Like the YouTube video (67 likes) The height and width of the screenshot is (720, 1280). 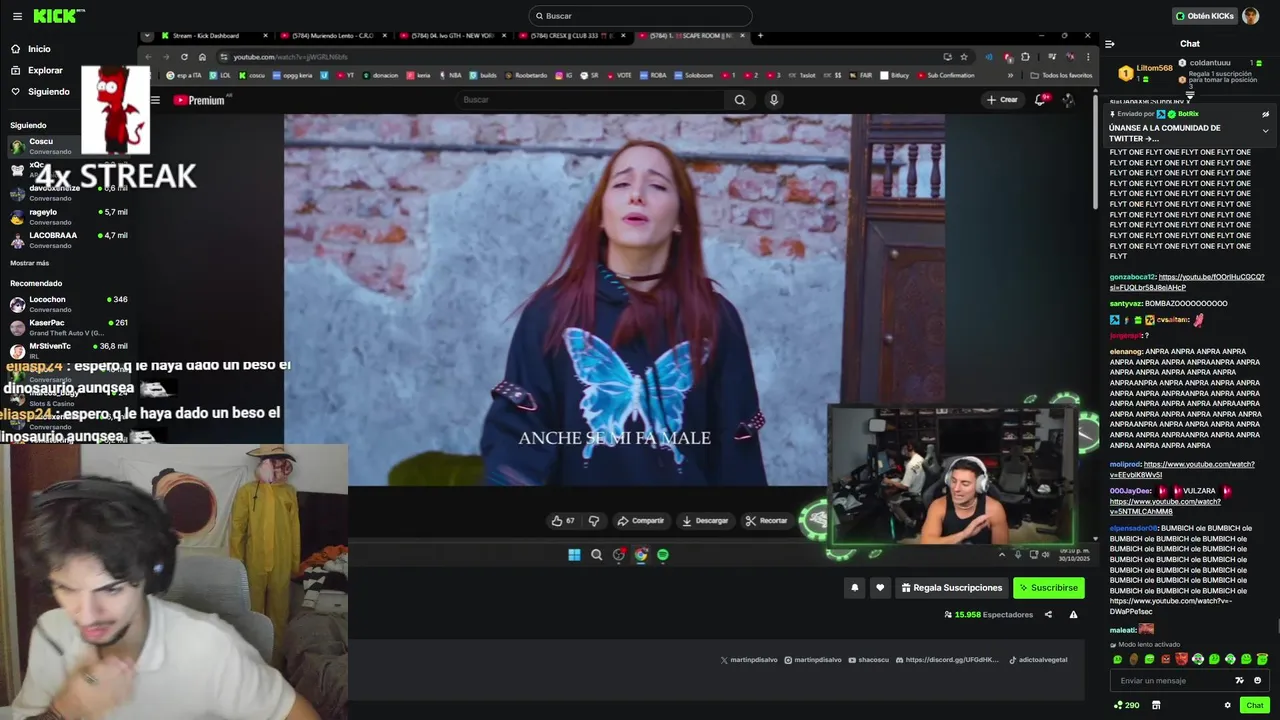pyautogui.click(x=563, y=521)
